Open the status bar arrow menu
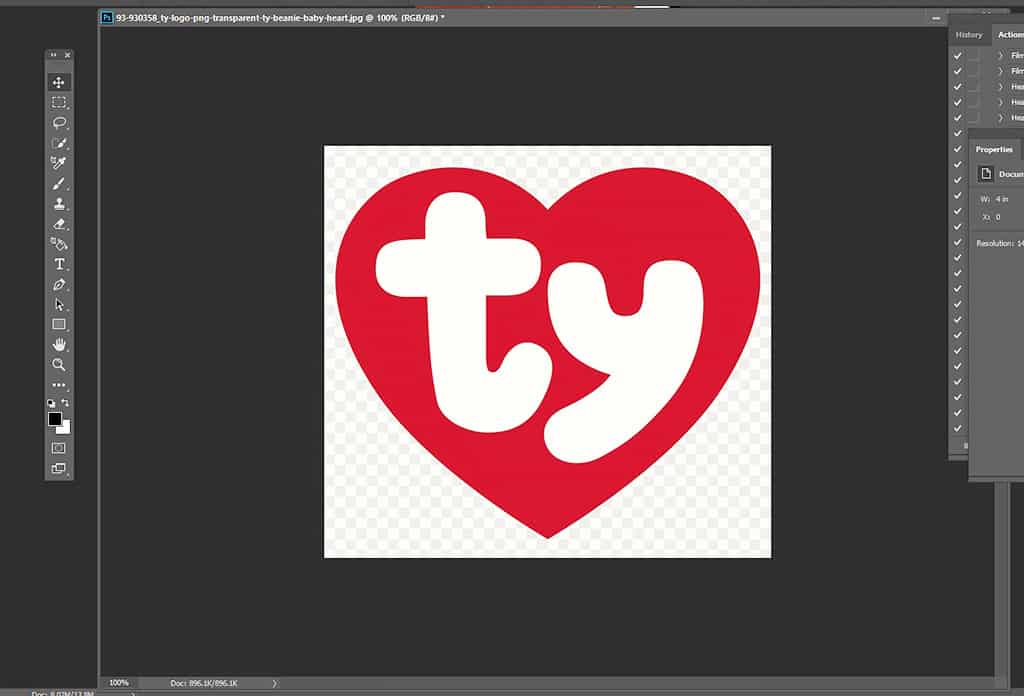Screen dimensions: 1024x696 tap(275, 684)
